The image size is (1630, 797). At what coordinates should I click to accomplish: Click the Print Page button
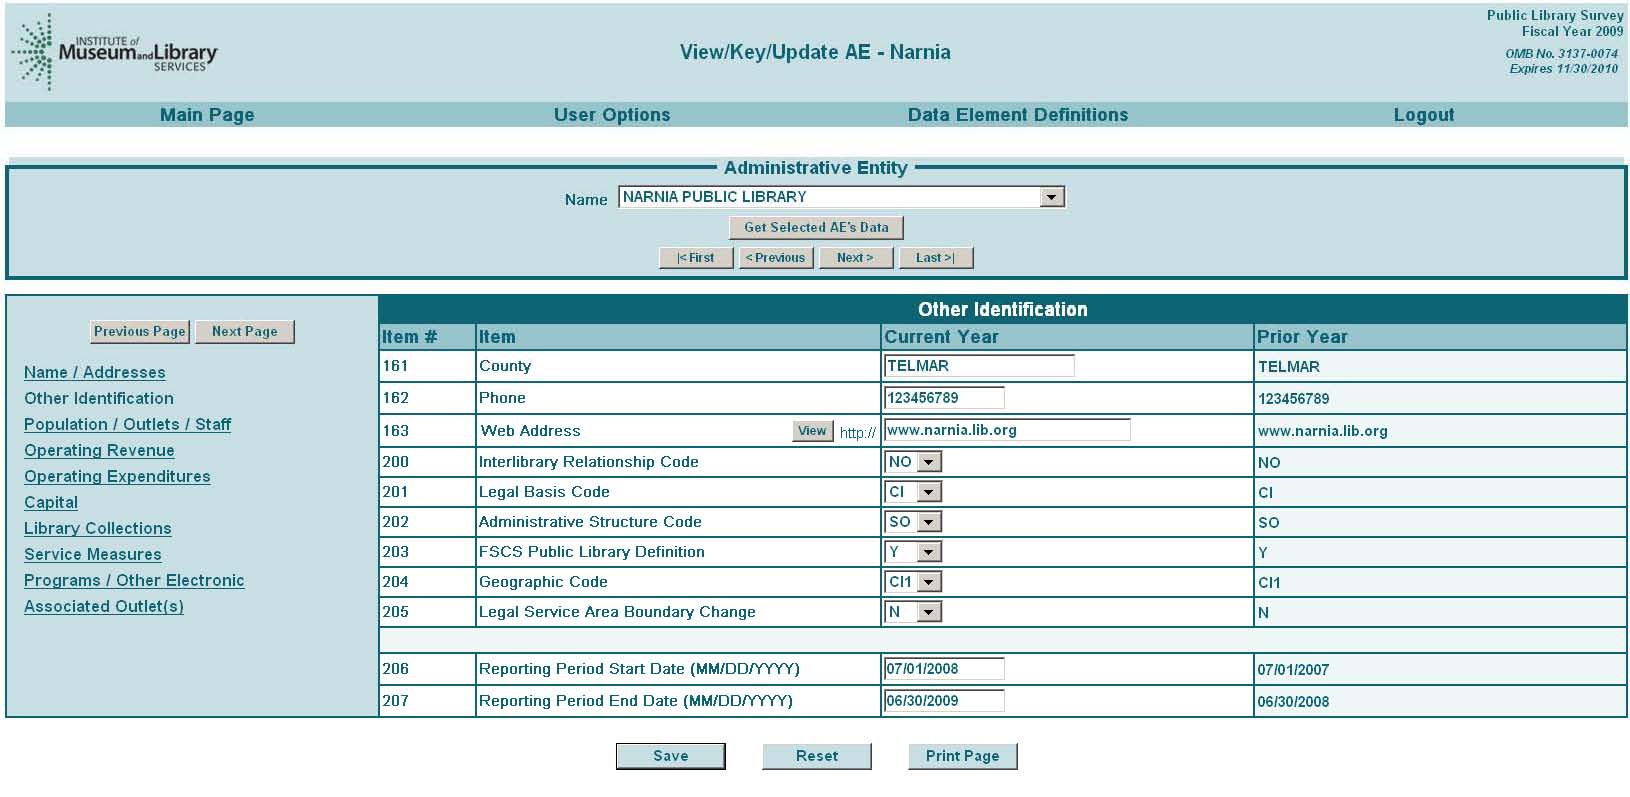pos(962,756)
